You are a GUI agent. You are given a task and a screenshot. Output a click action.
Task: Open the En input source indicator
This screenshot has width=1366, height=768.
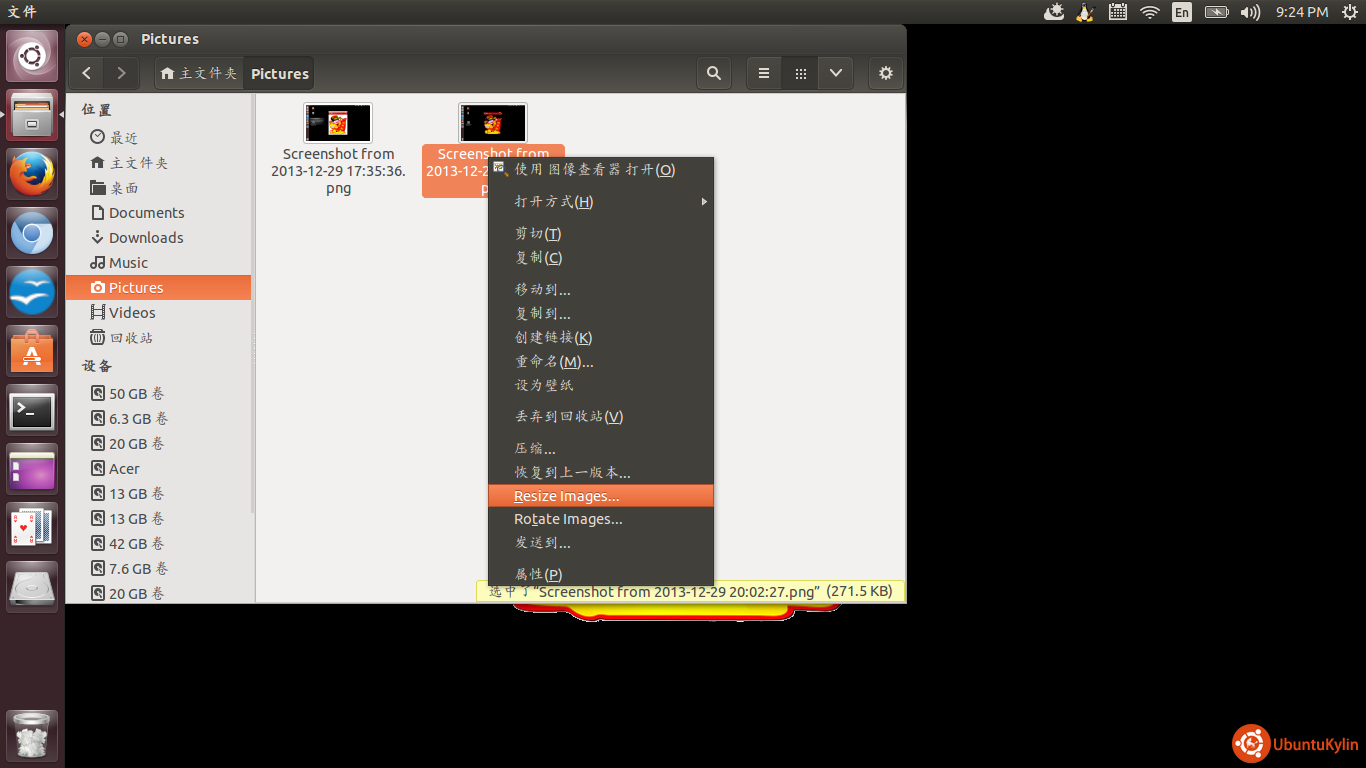click(x=1182, y=12)
